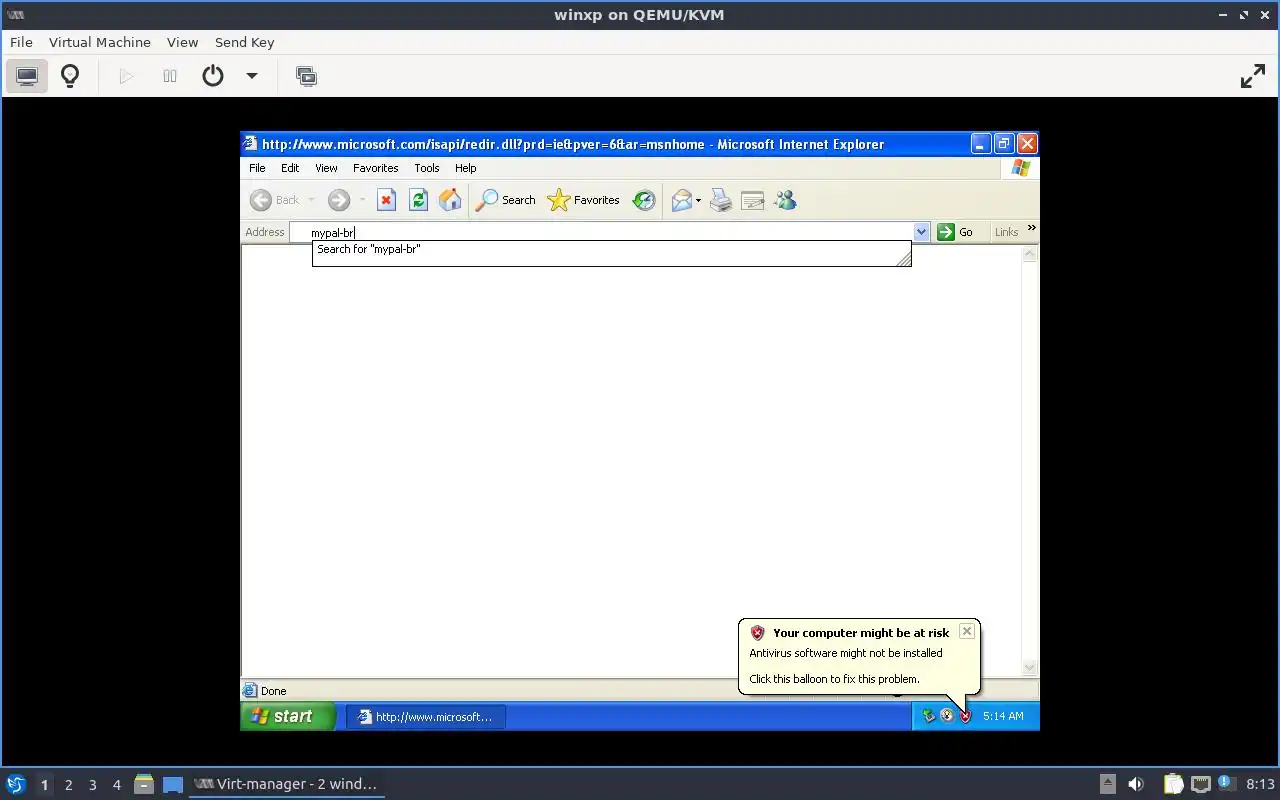Select 'Search for "mypal-br"' suggestion
Screen dimensions: 1280x800
coord(610,249)
